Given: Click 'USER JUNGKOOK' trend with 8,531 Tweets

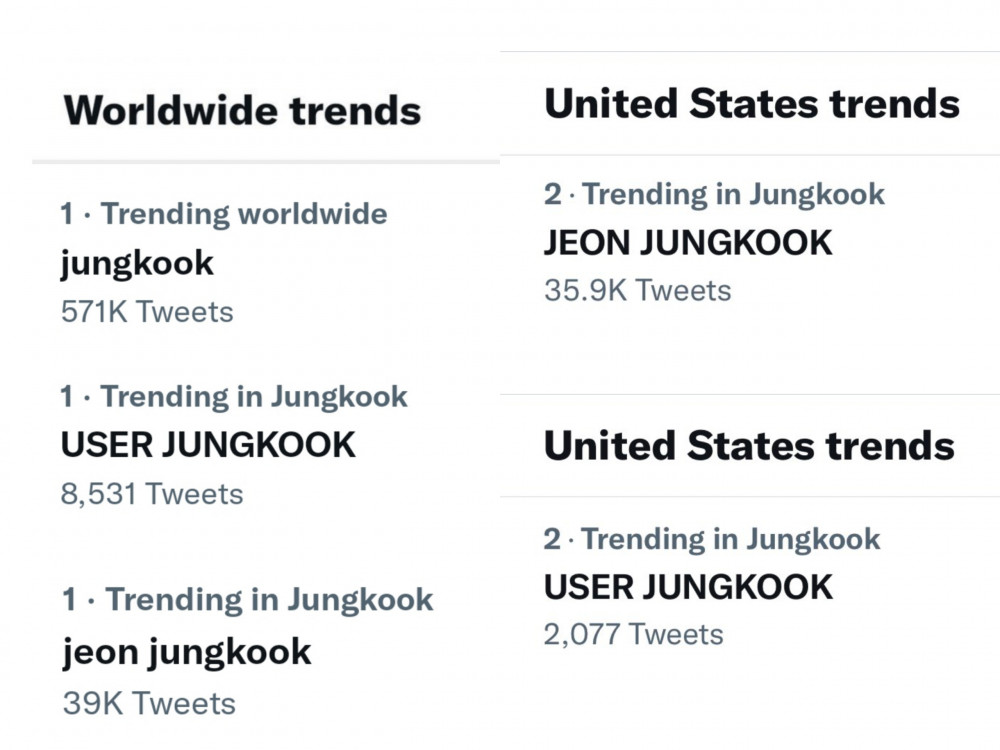Looking at the screenshot, I should click(x=208, y=445).
